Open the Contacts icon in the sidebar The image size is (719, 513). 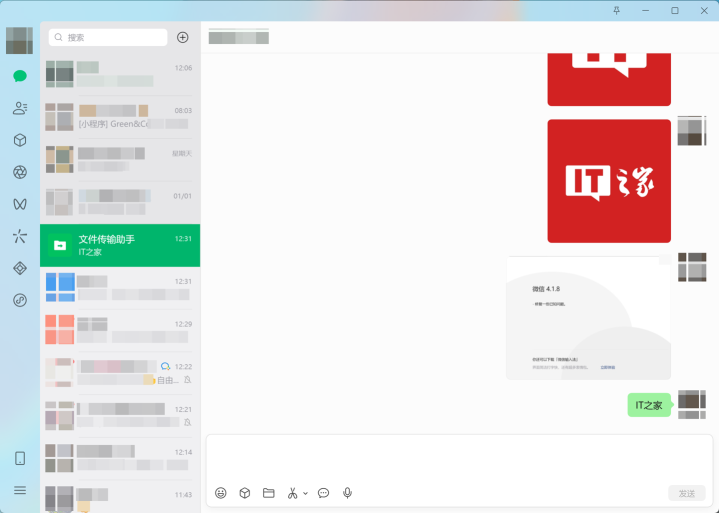(20, 108)
